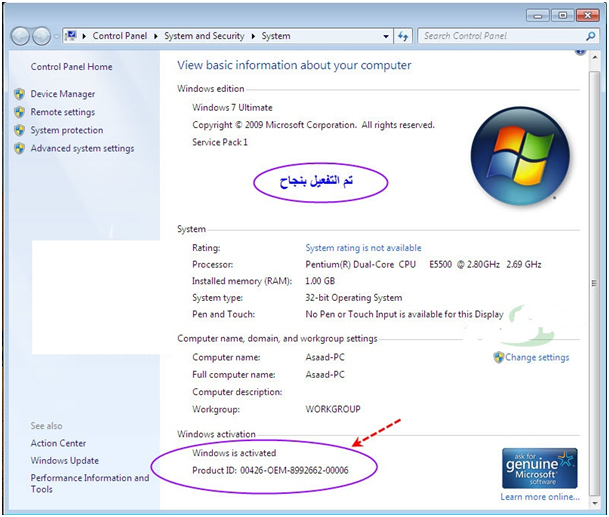Click shield icon next to Advanced system settings
Viewport: 609px width, 517px height.
(19, 148)
